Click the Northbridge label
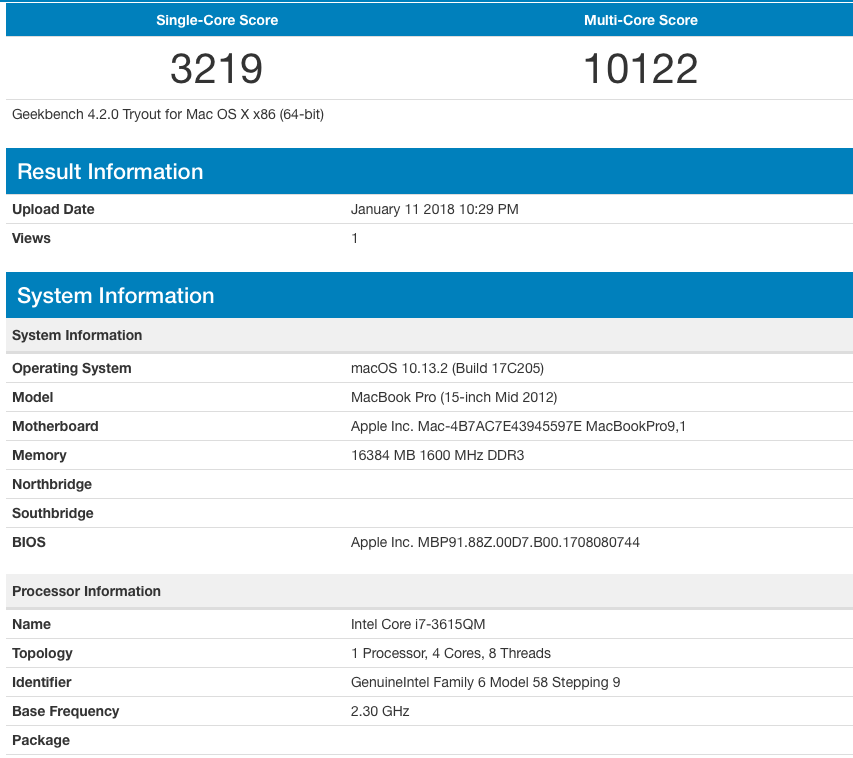Image resolution: width=853 pixels, height=758 pixels. click(52, 484)
